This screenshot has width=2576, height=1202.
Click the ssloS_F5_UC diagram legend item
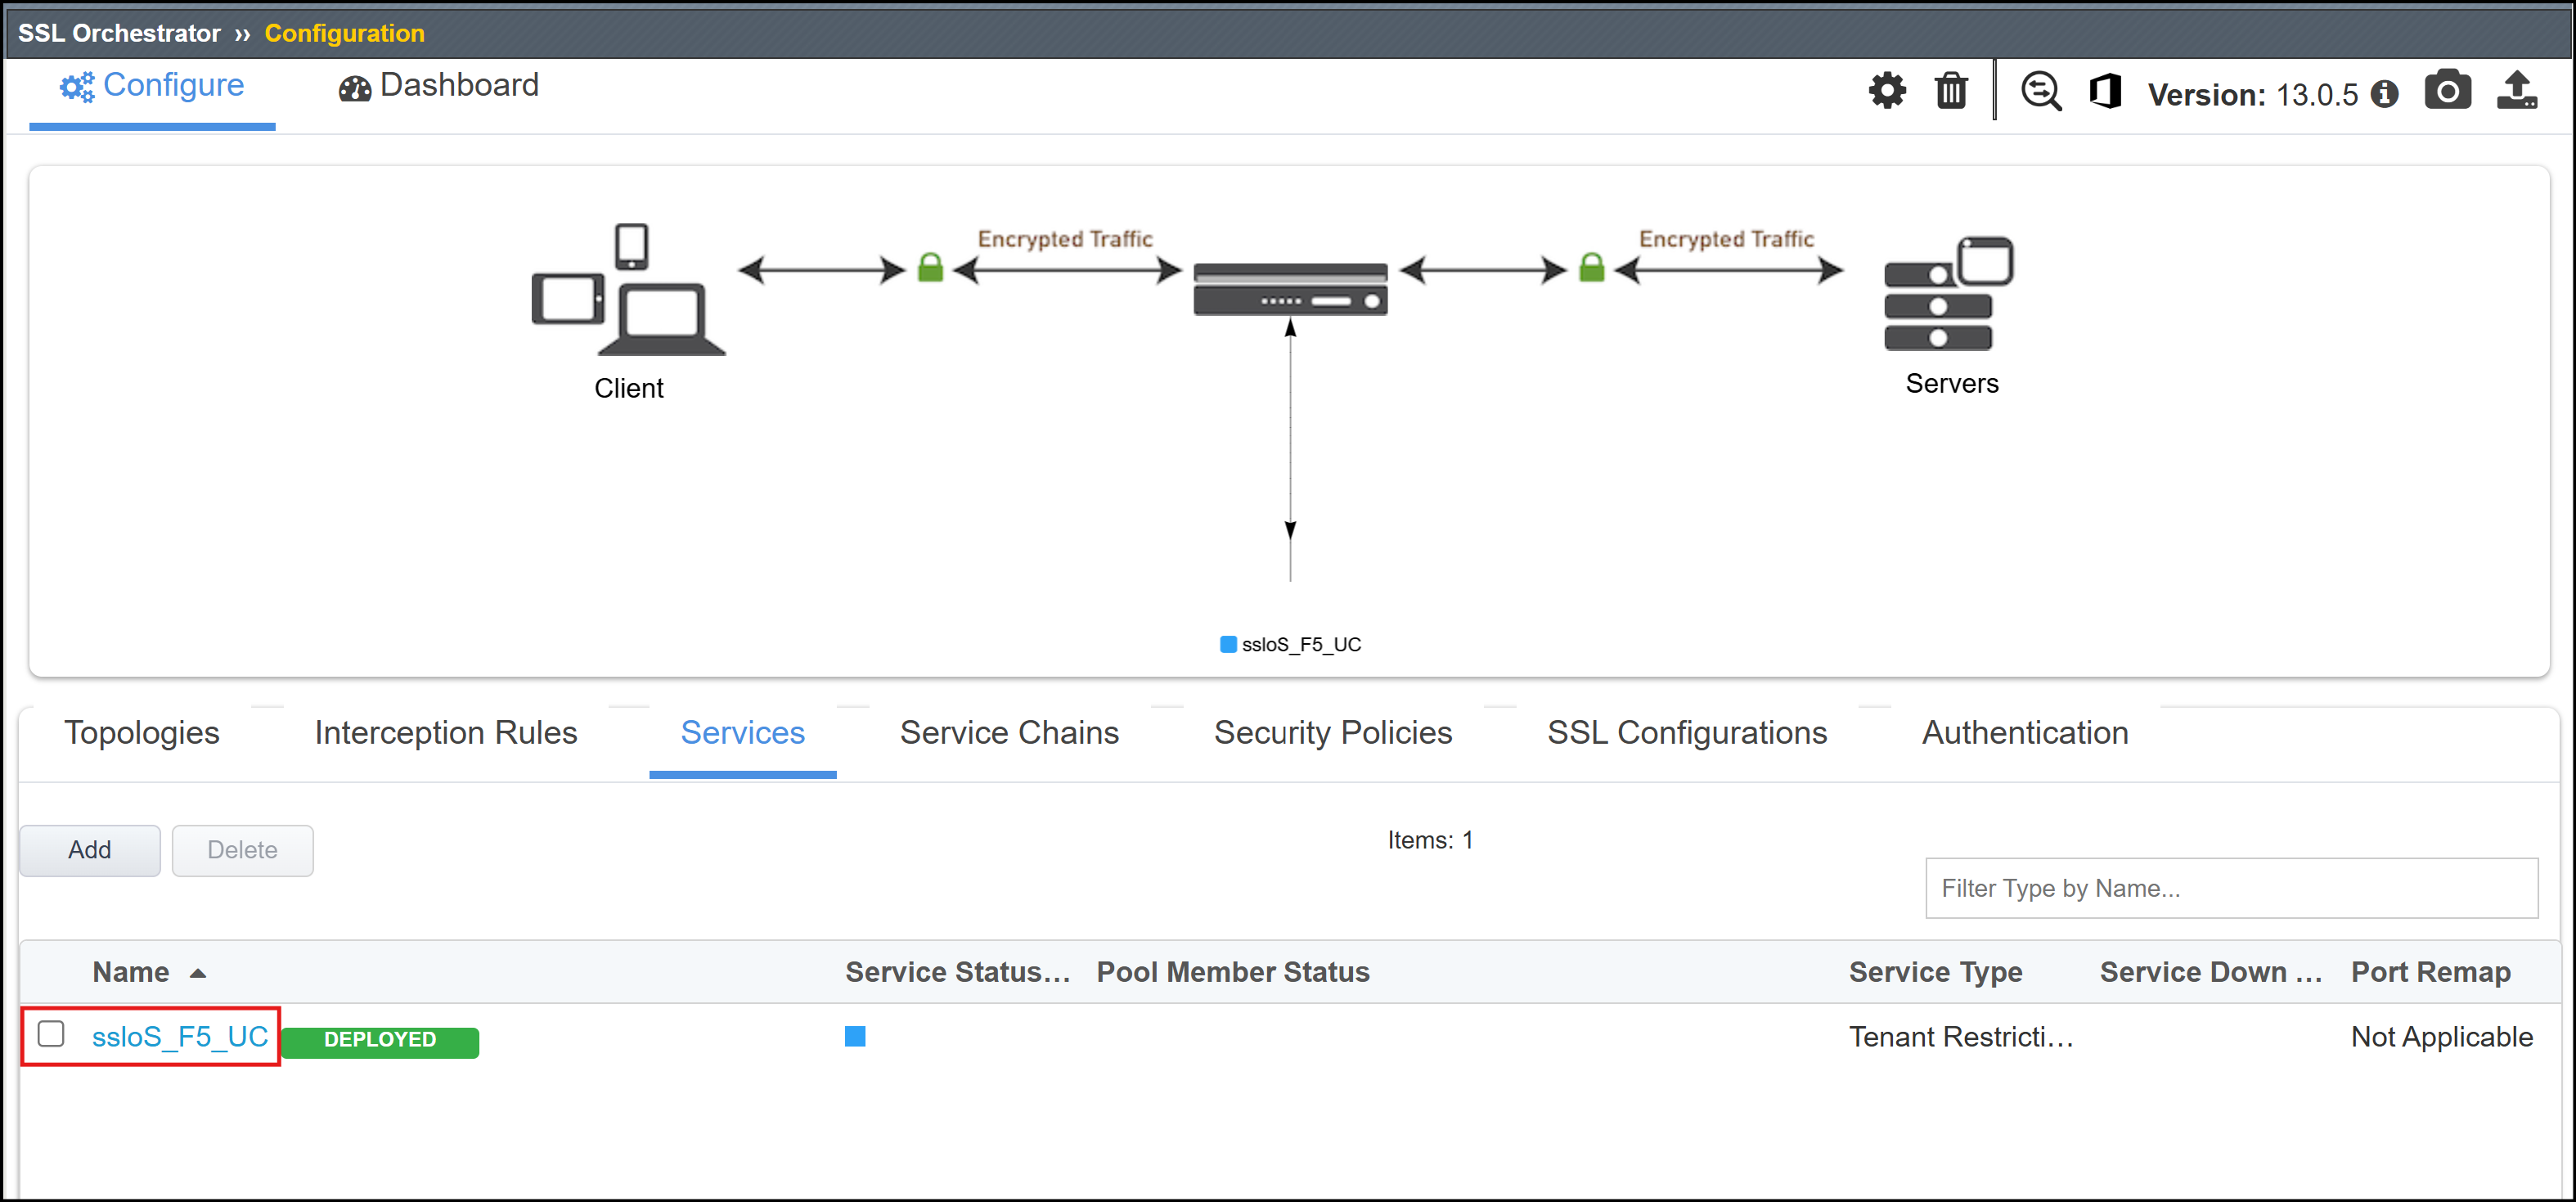point(1290,645)
